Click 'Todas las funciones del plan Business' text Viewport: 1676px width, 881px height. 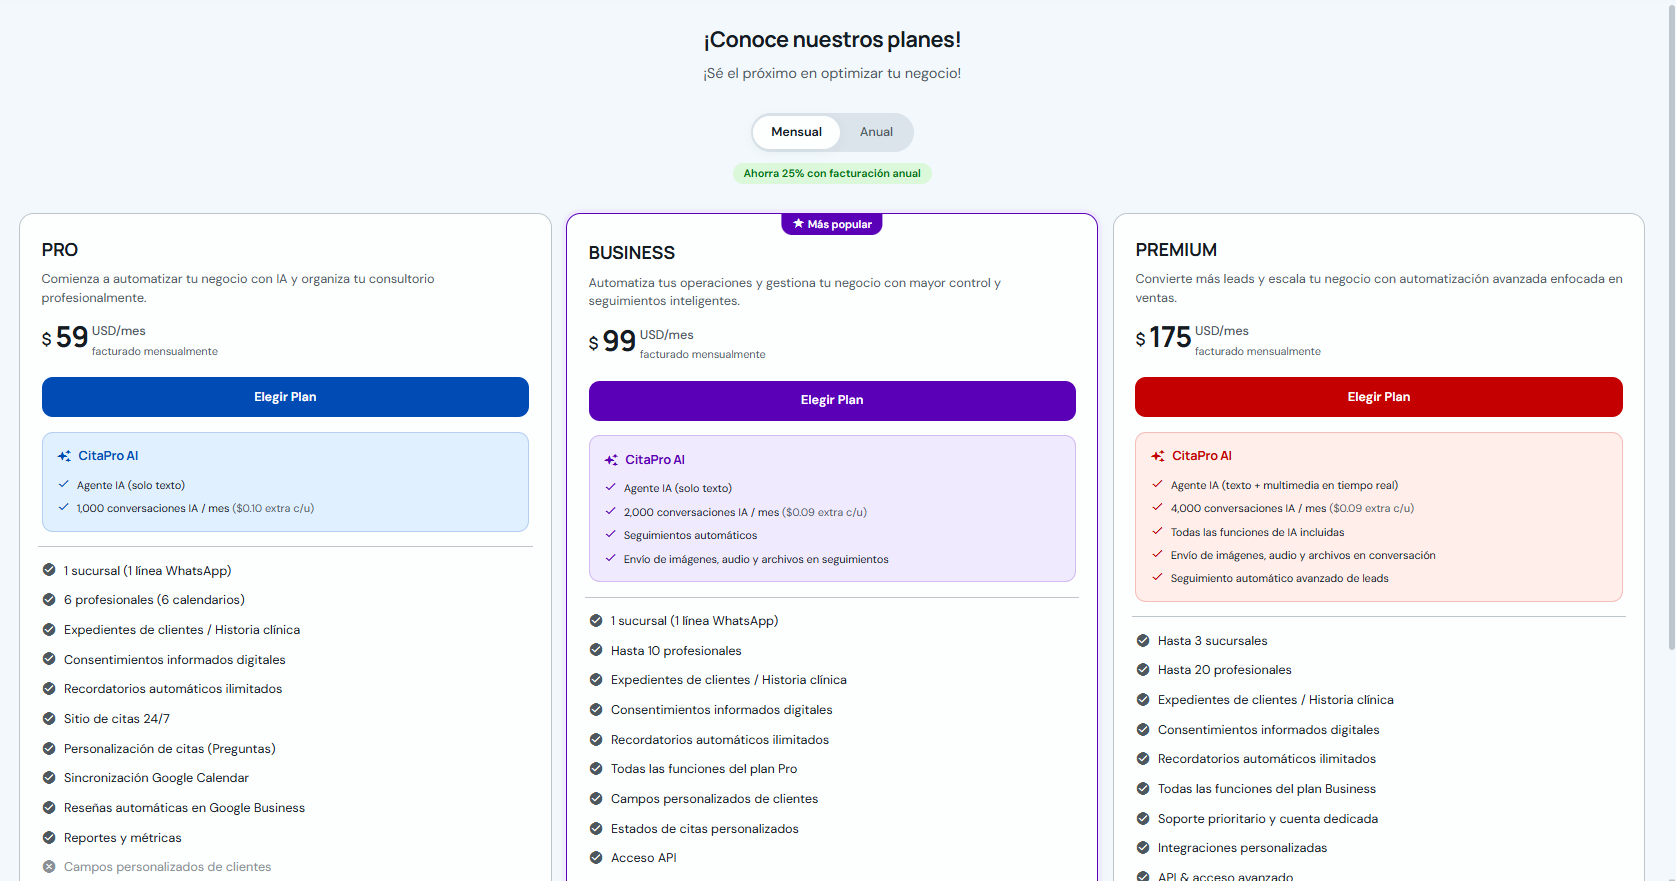pyautogui.click(x=1267, y=789)
